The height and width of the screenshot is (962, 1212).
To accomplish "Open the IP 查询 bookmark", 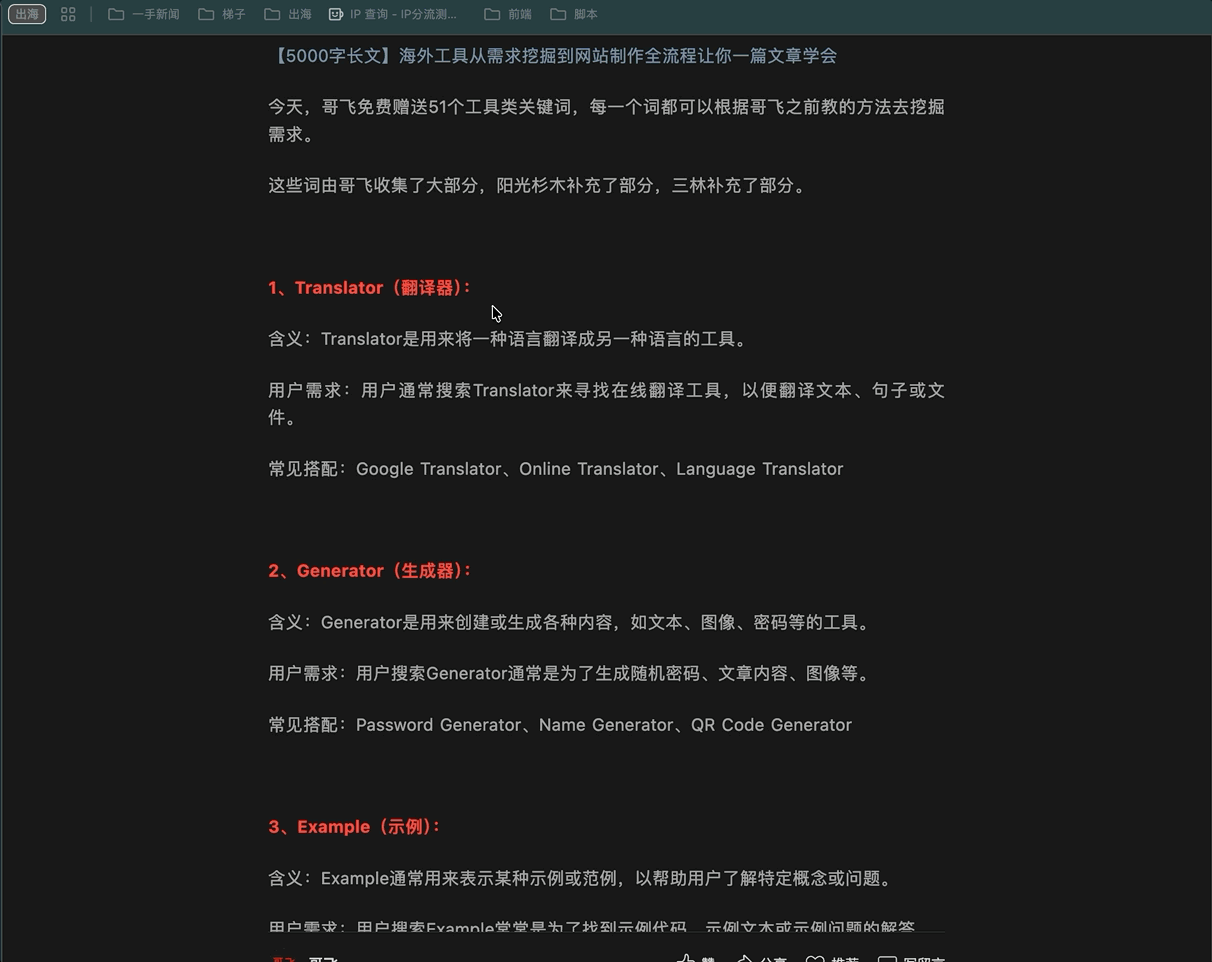I will pos(393,14).
